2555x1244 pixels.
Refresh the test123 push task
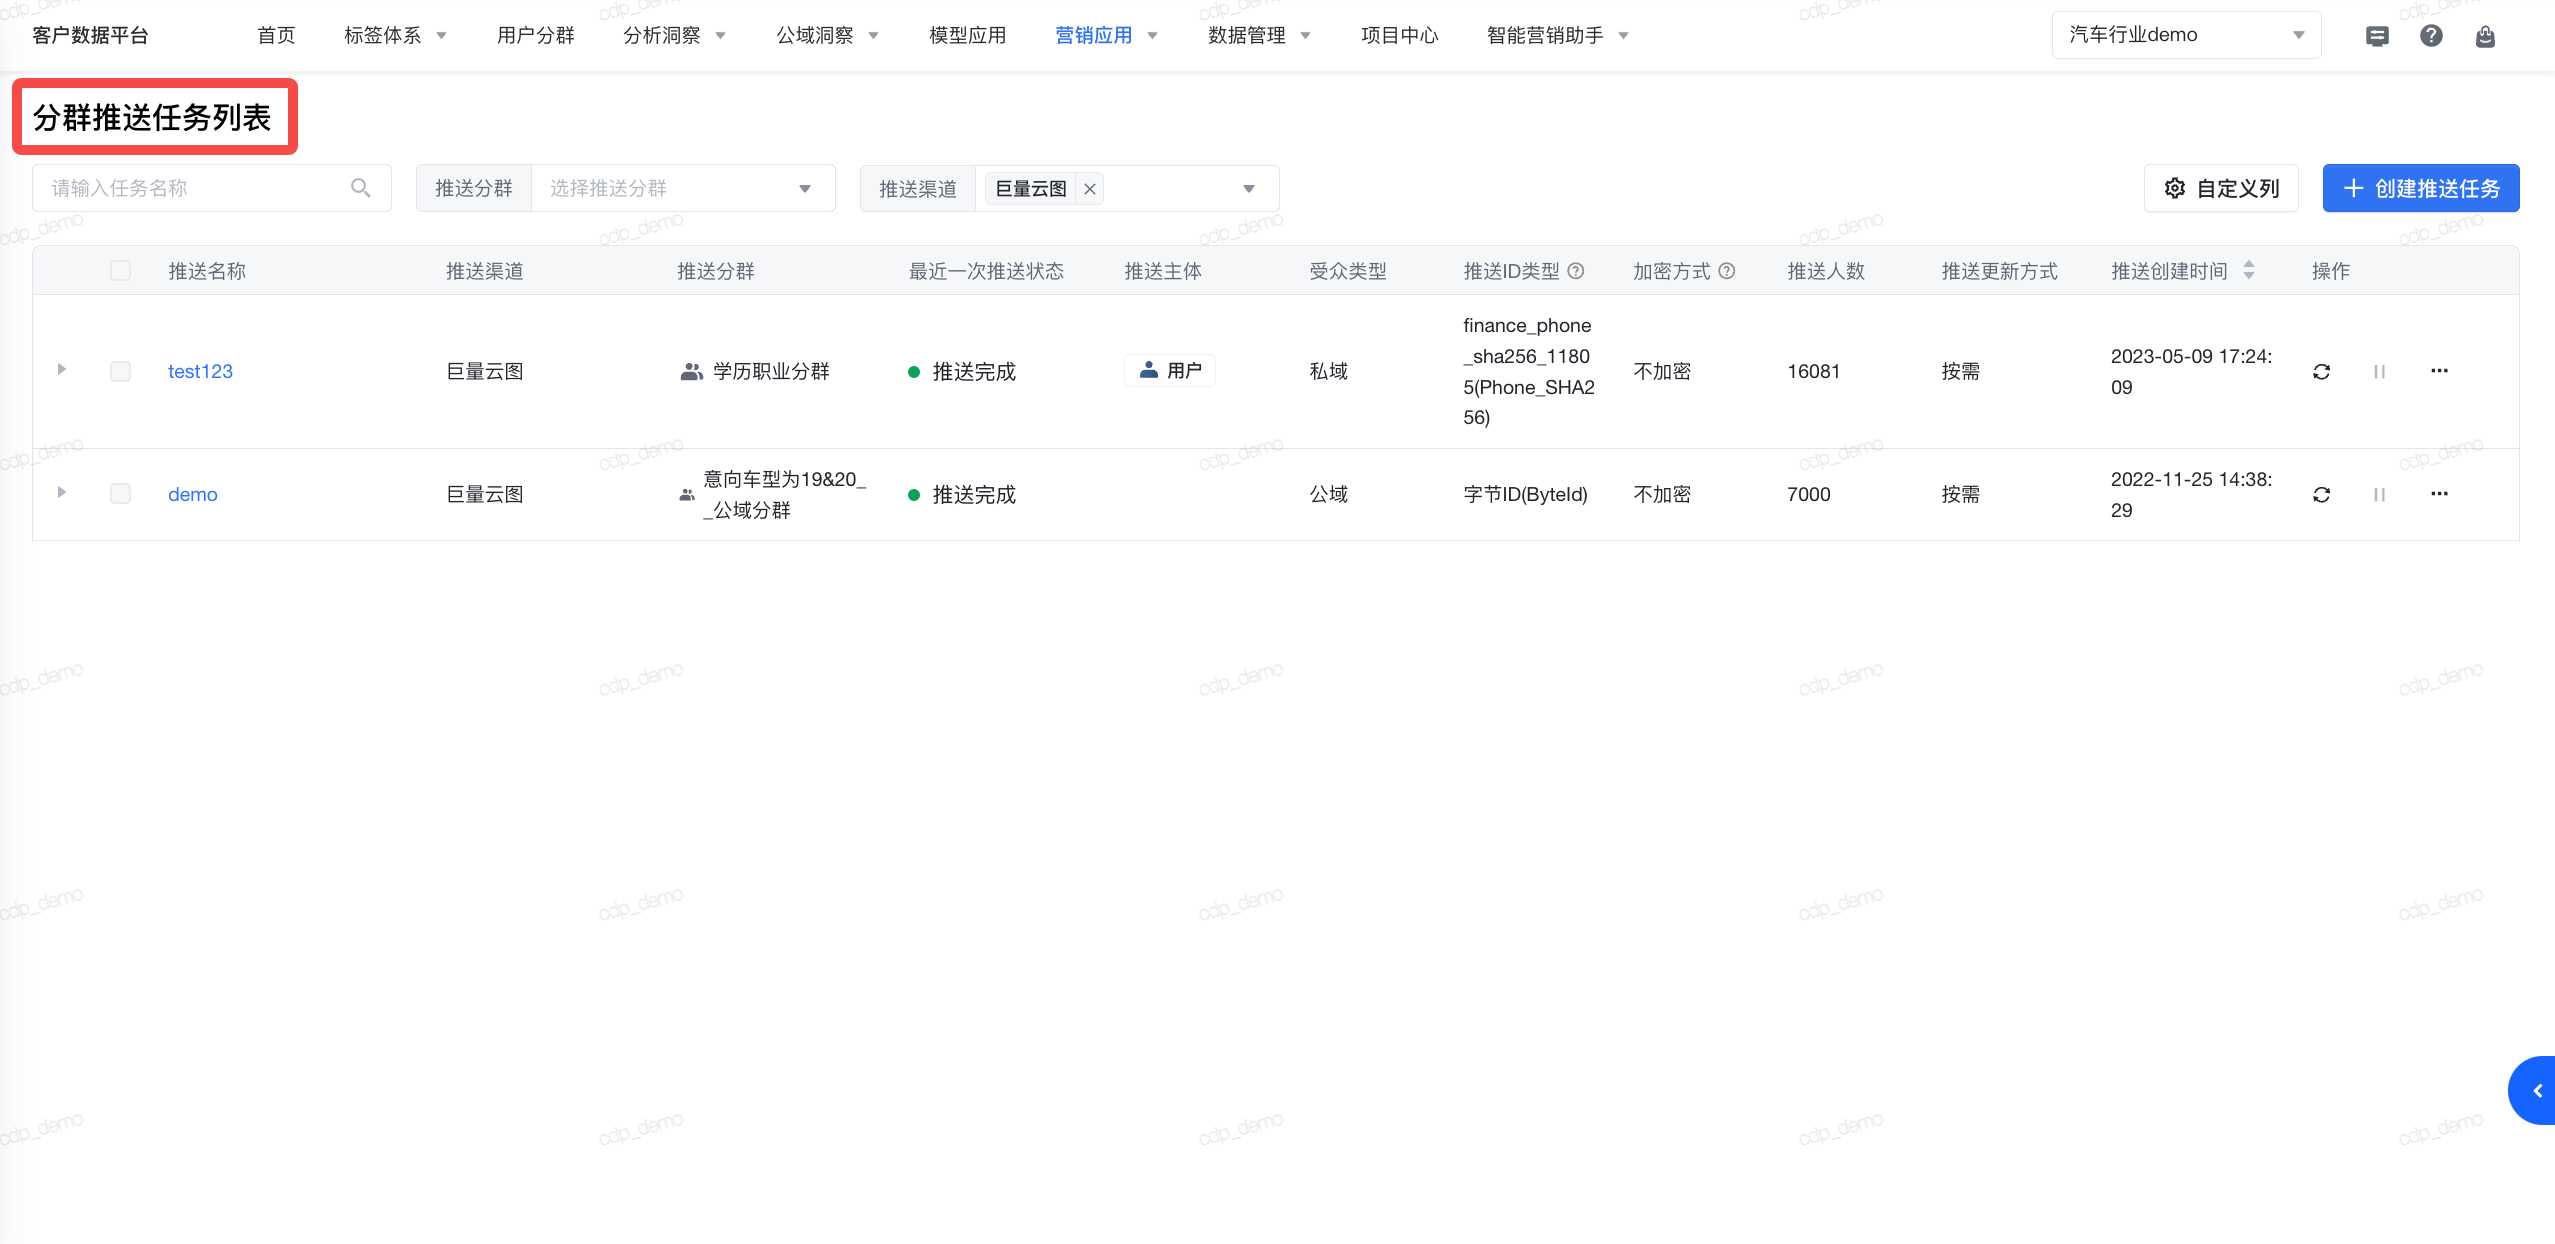[2322, 372]
